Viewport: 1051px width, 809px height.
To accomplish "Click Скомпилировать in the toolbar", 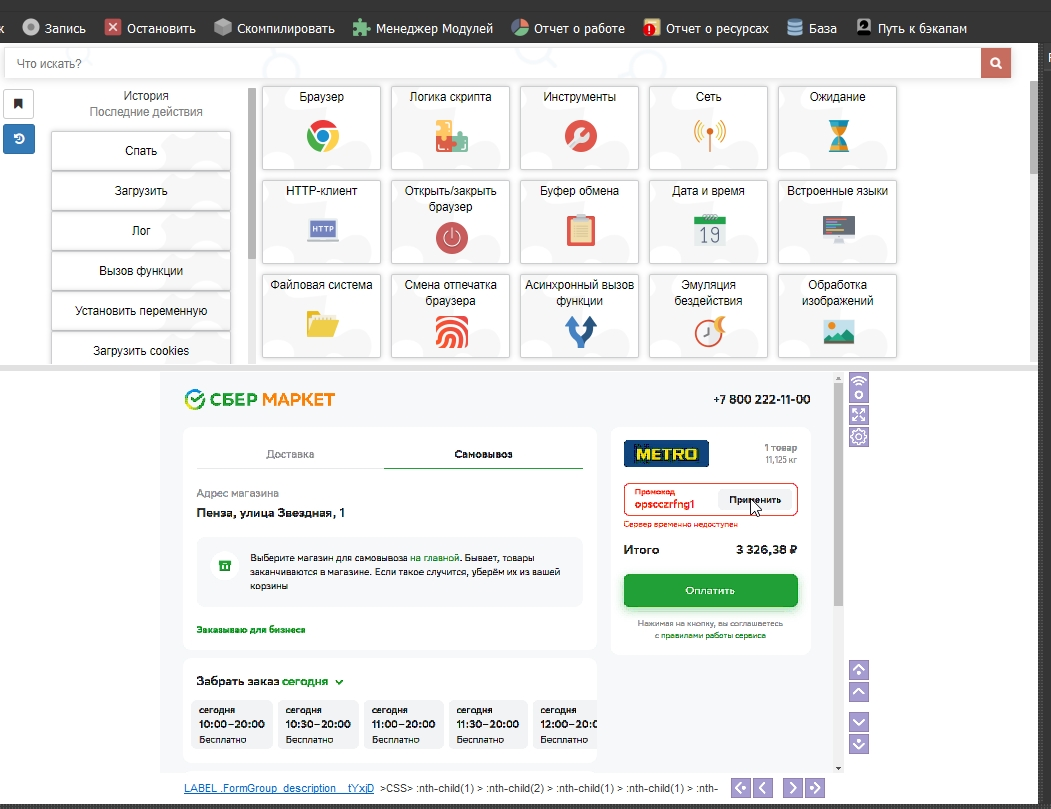I will coord(274,28).
